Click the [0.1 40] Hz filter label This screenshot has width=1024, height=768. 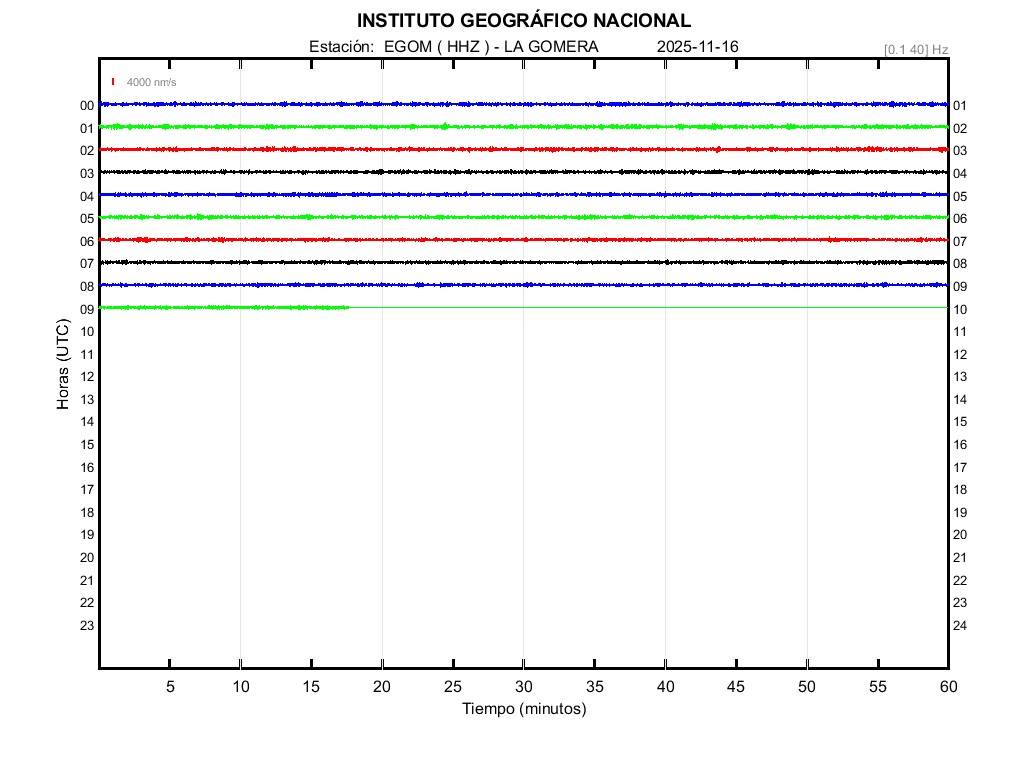(x=915, y=49)
